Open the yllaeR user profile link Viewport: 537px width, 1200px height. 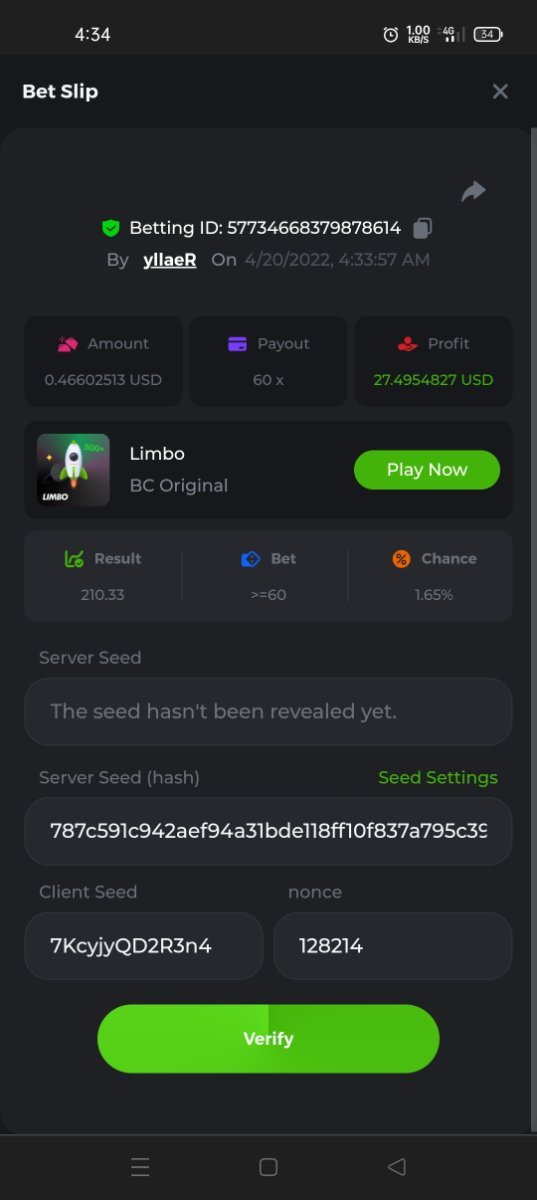coord(169,259)
